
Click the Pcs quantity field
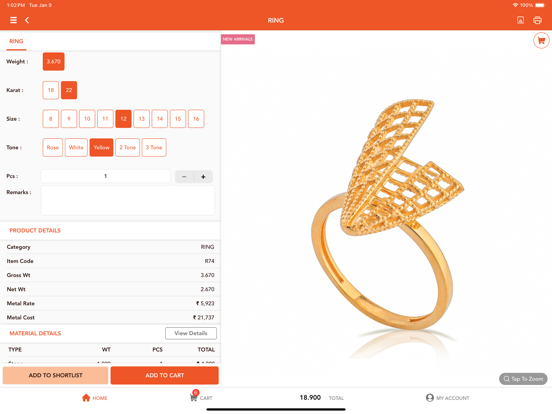pyautogui.click(x=106, y=176)
